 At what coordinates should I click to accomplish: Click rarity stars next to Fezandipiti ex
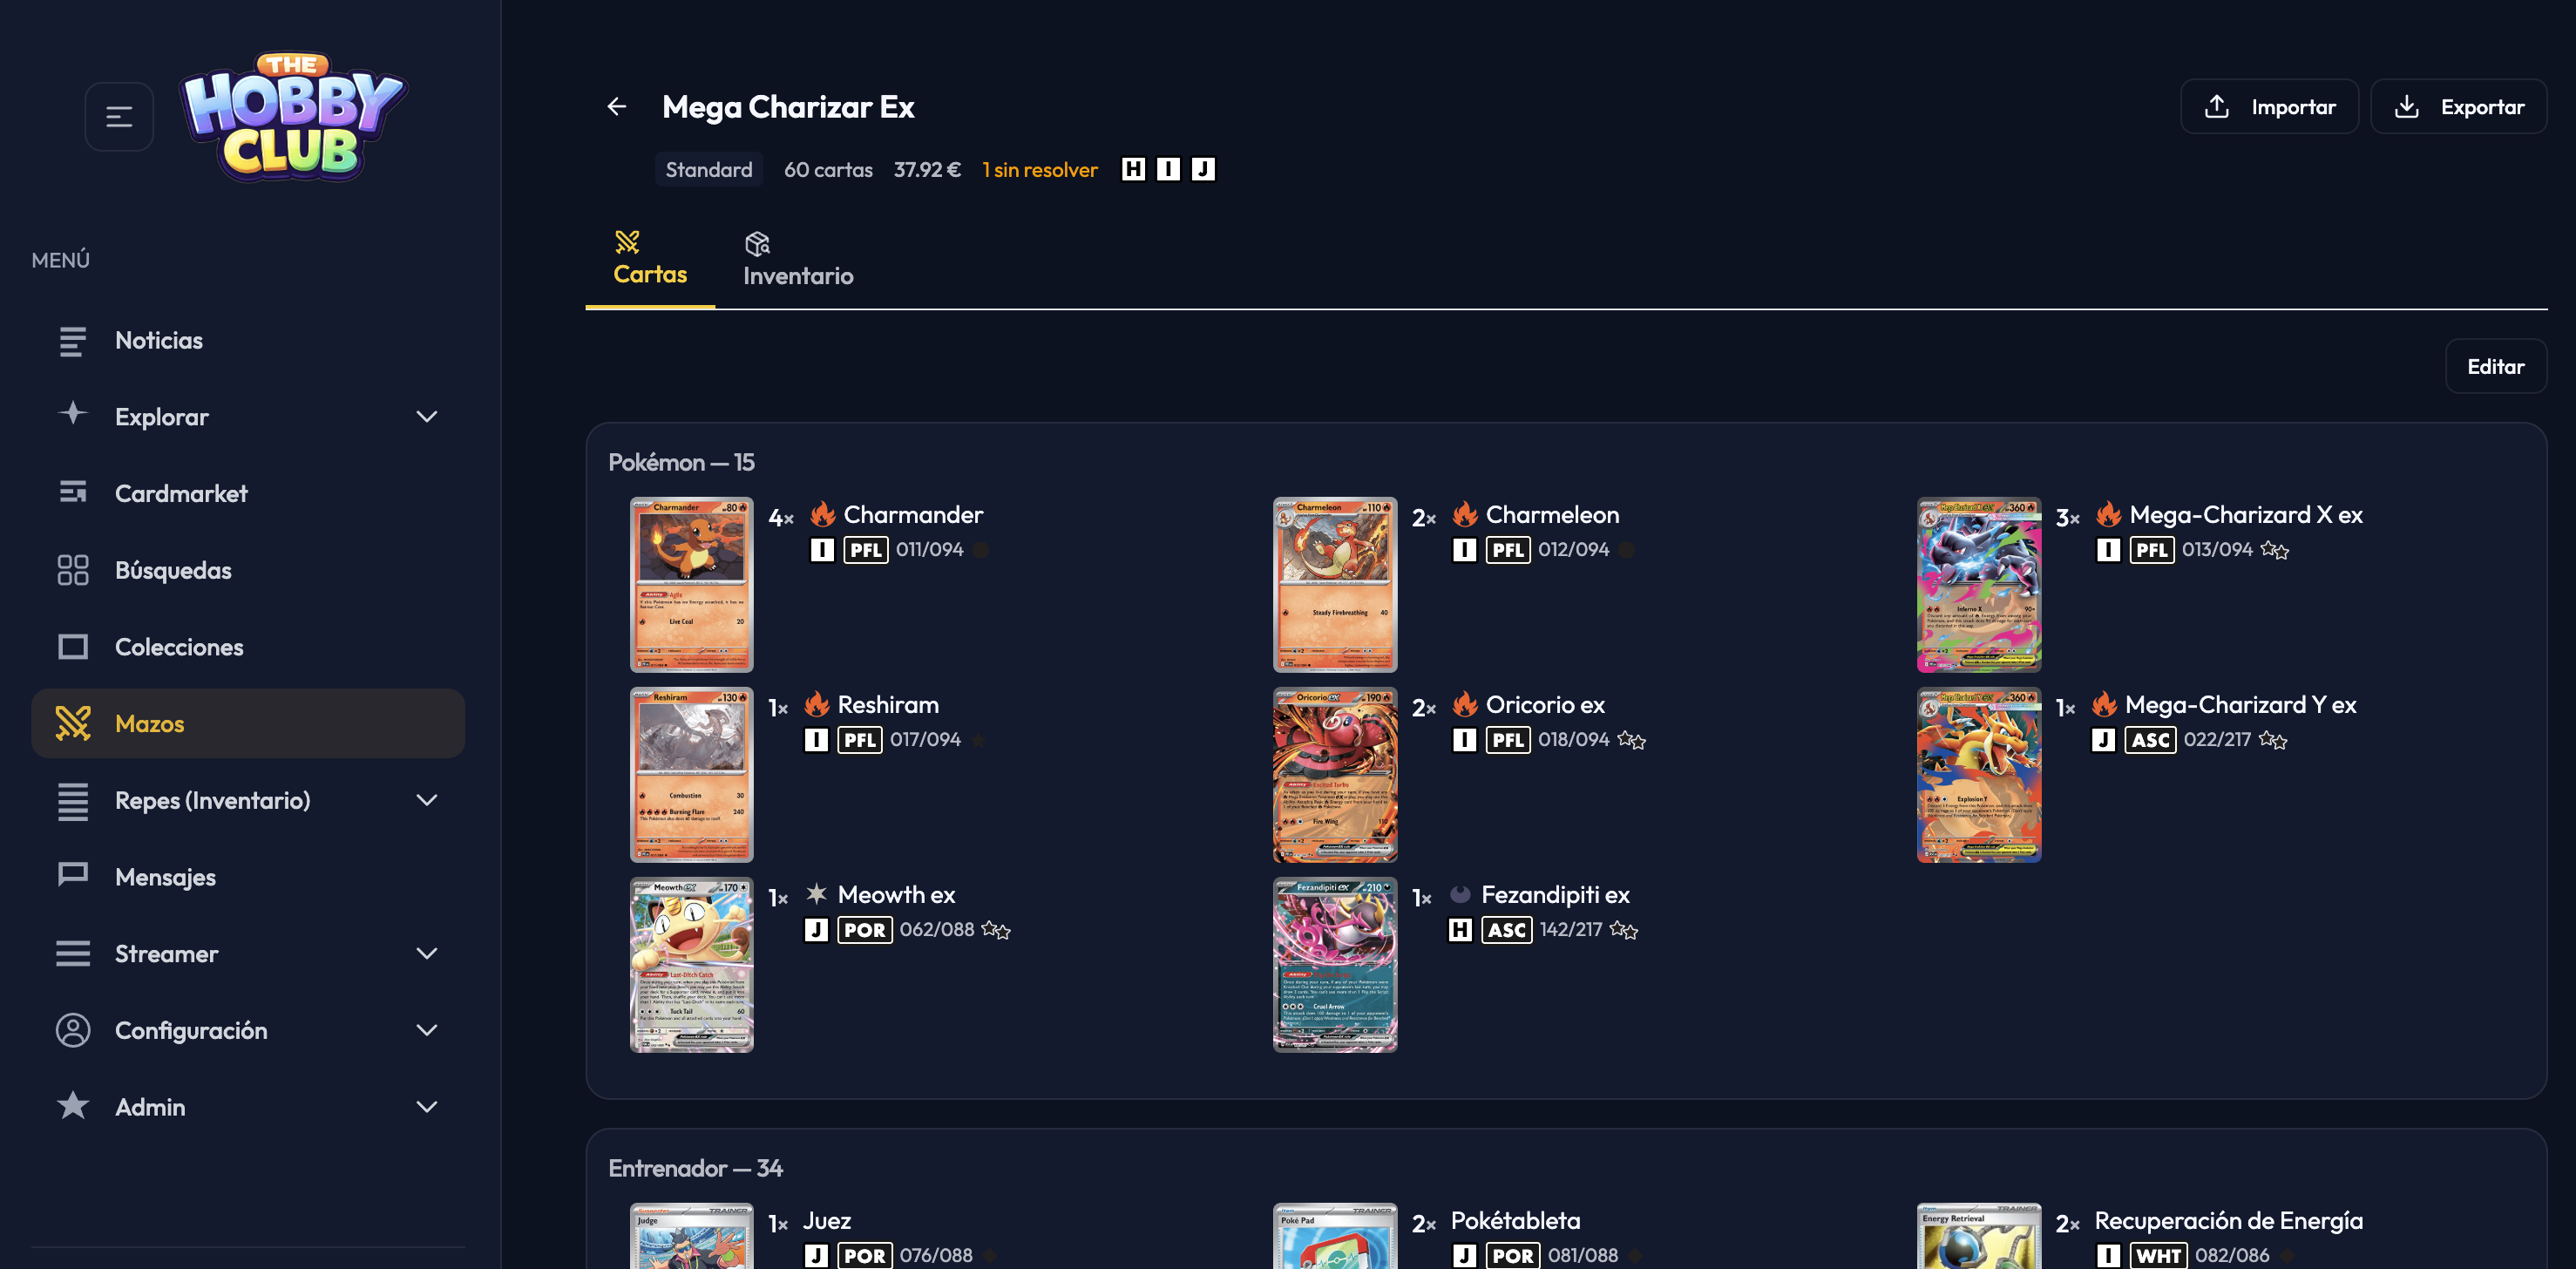1624,930
